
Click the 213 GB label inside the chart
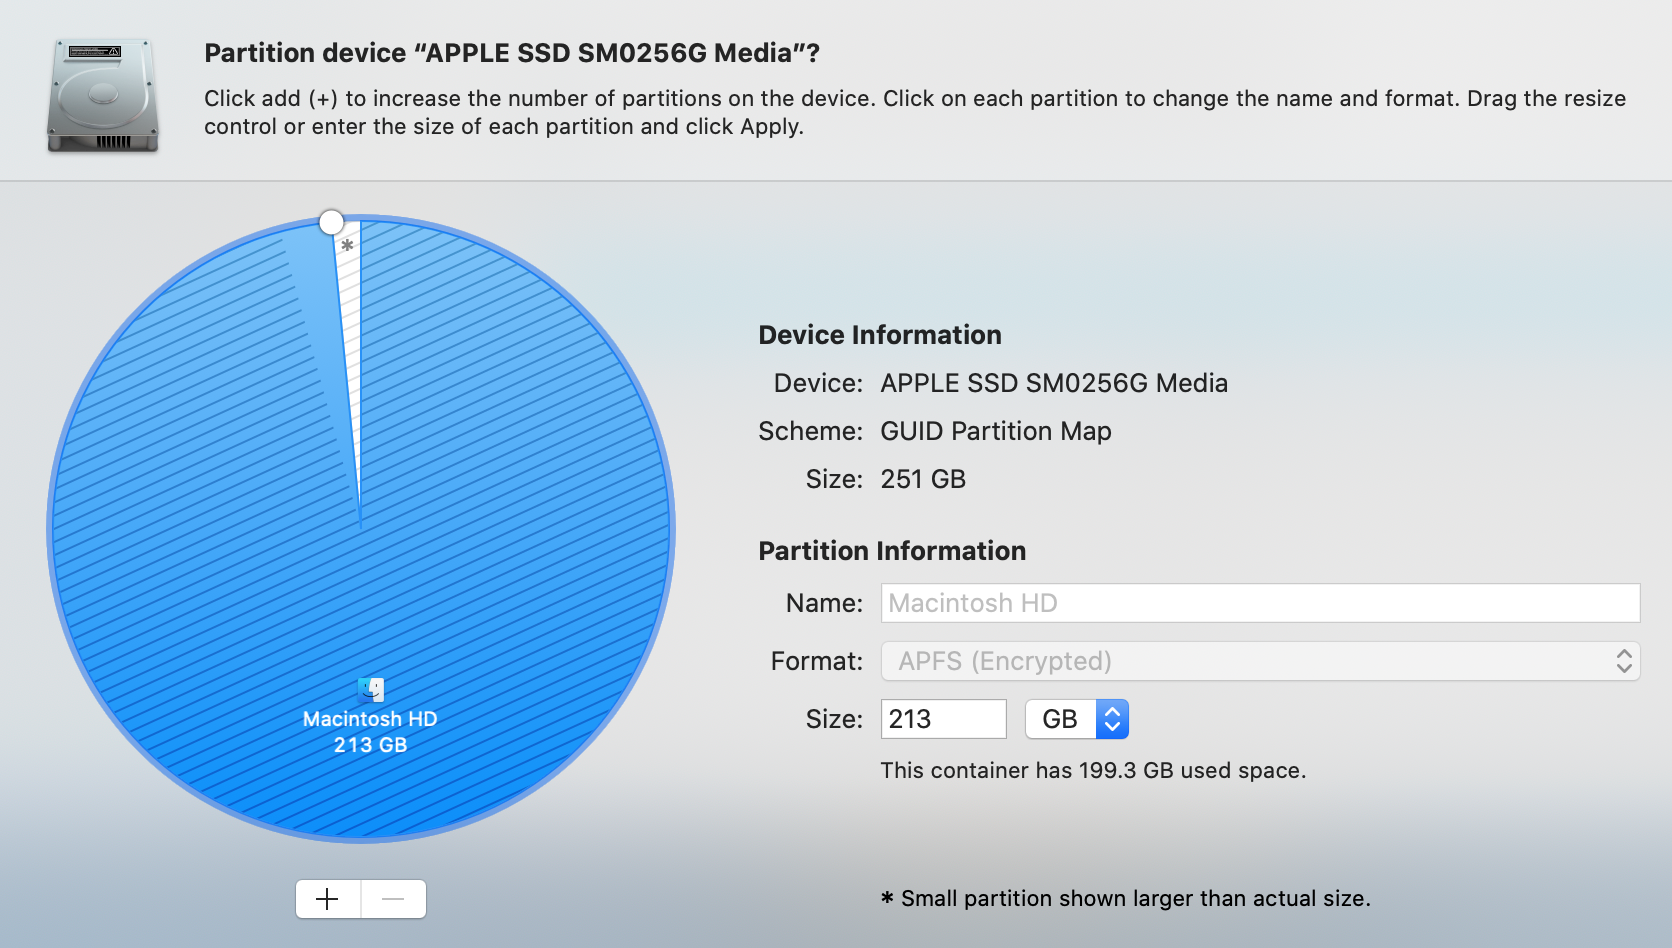(x=370, y=745)
